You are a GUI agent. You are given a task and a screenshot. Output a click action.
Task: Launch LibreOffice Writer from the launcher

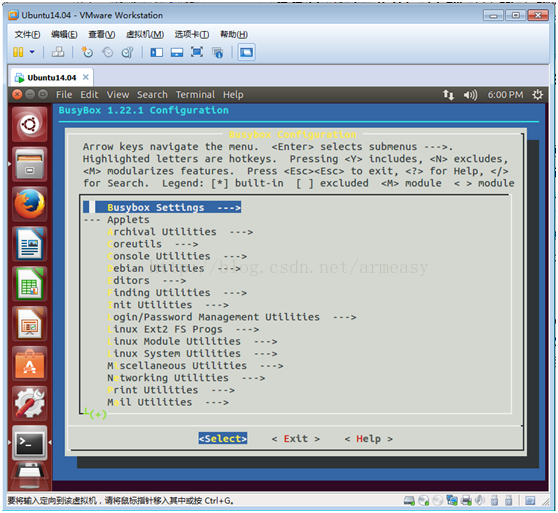click(x=30, y=244)
